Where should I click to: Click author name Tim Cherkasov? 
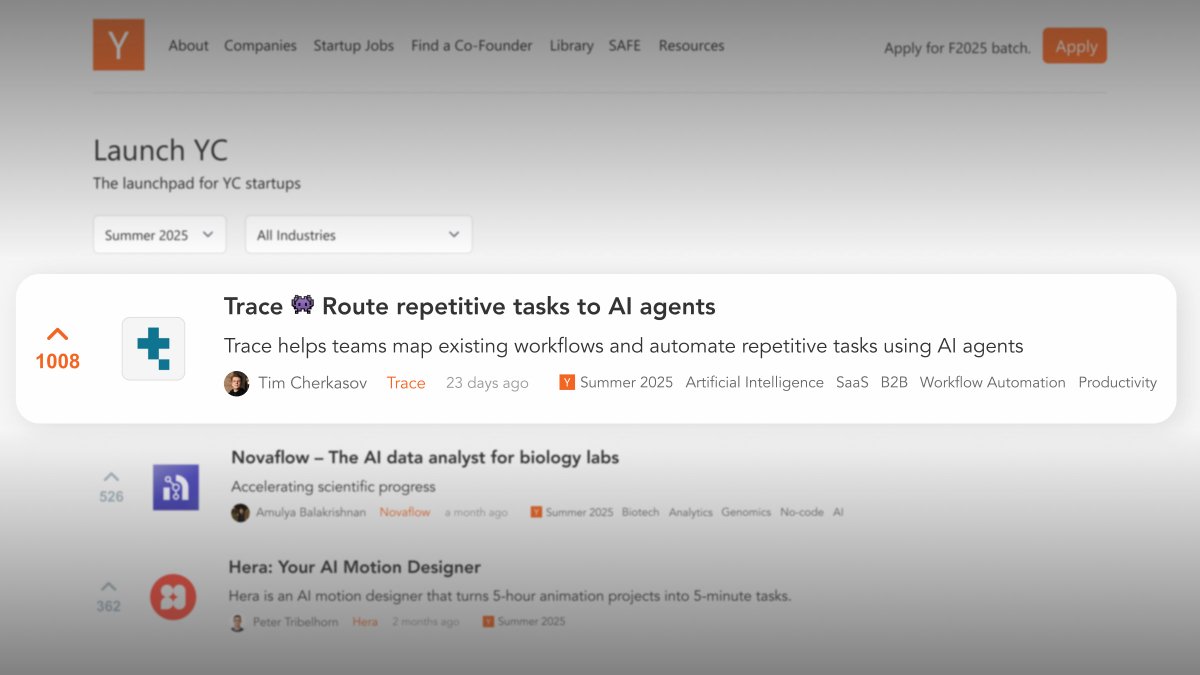312,383
